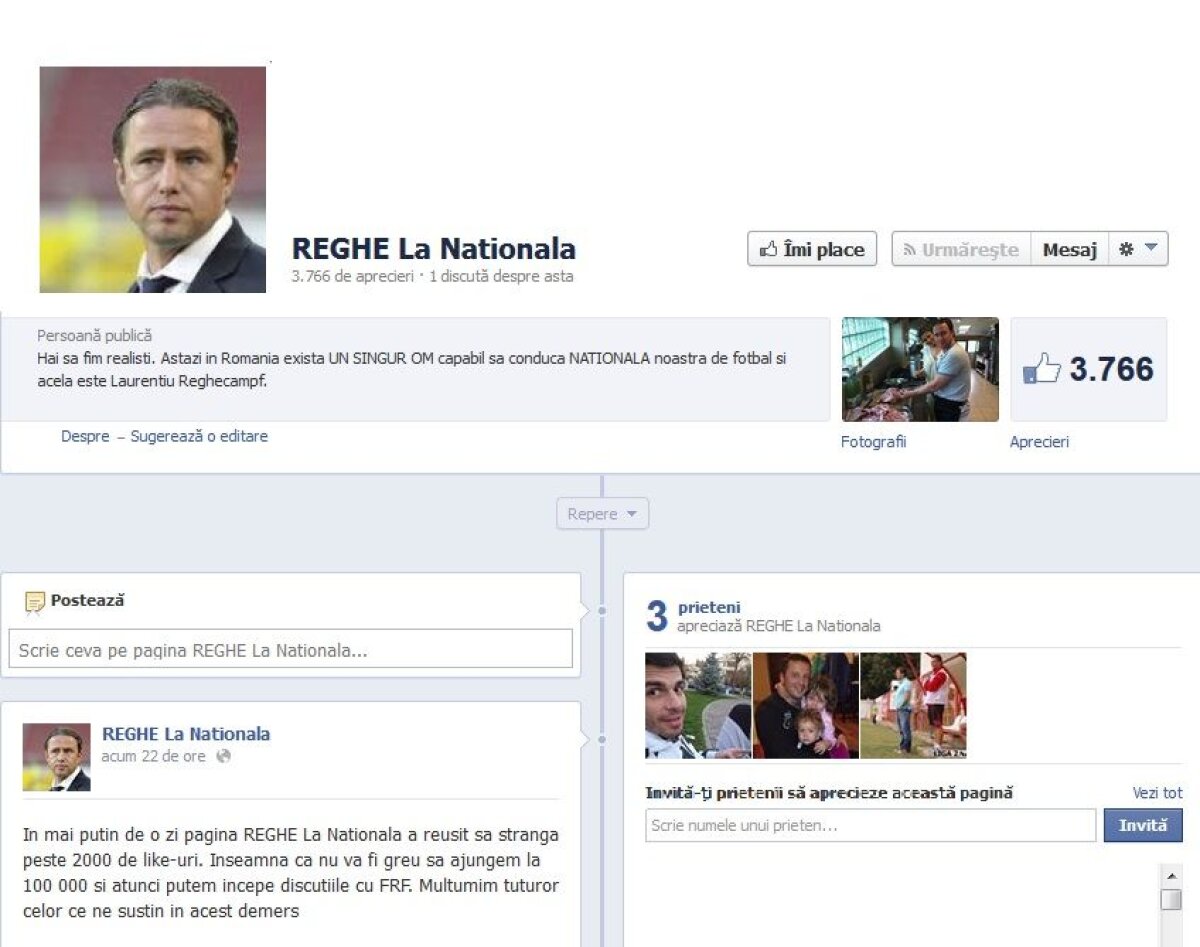Click the Postează note icon
This screenshot has height=947, width=1200.
point(37,600)
